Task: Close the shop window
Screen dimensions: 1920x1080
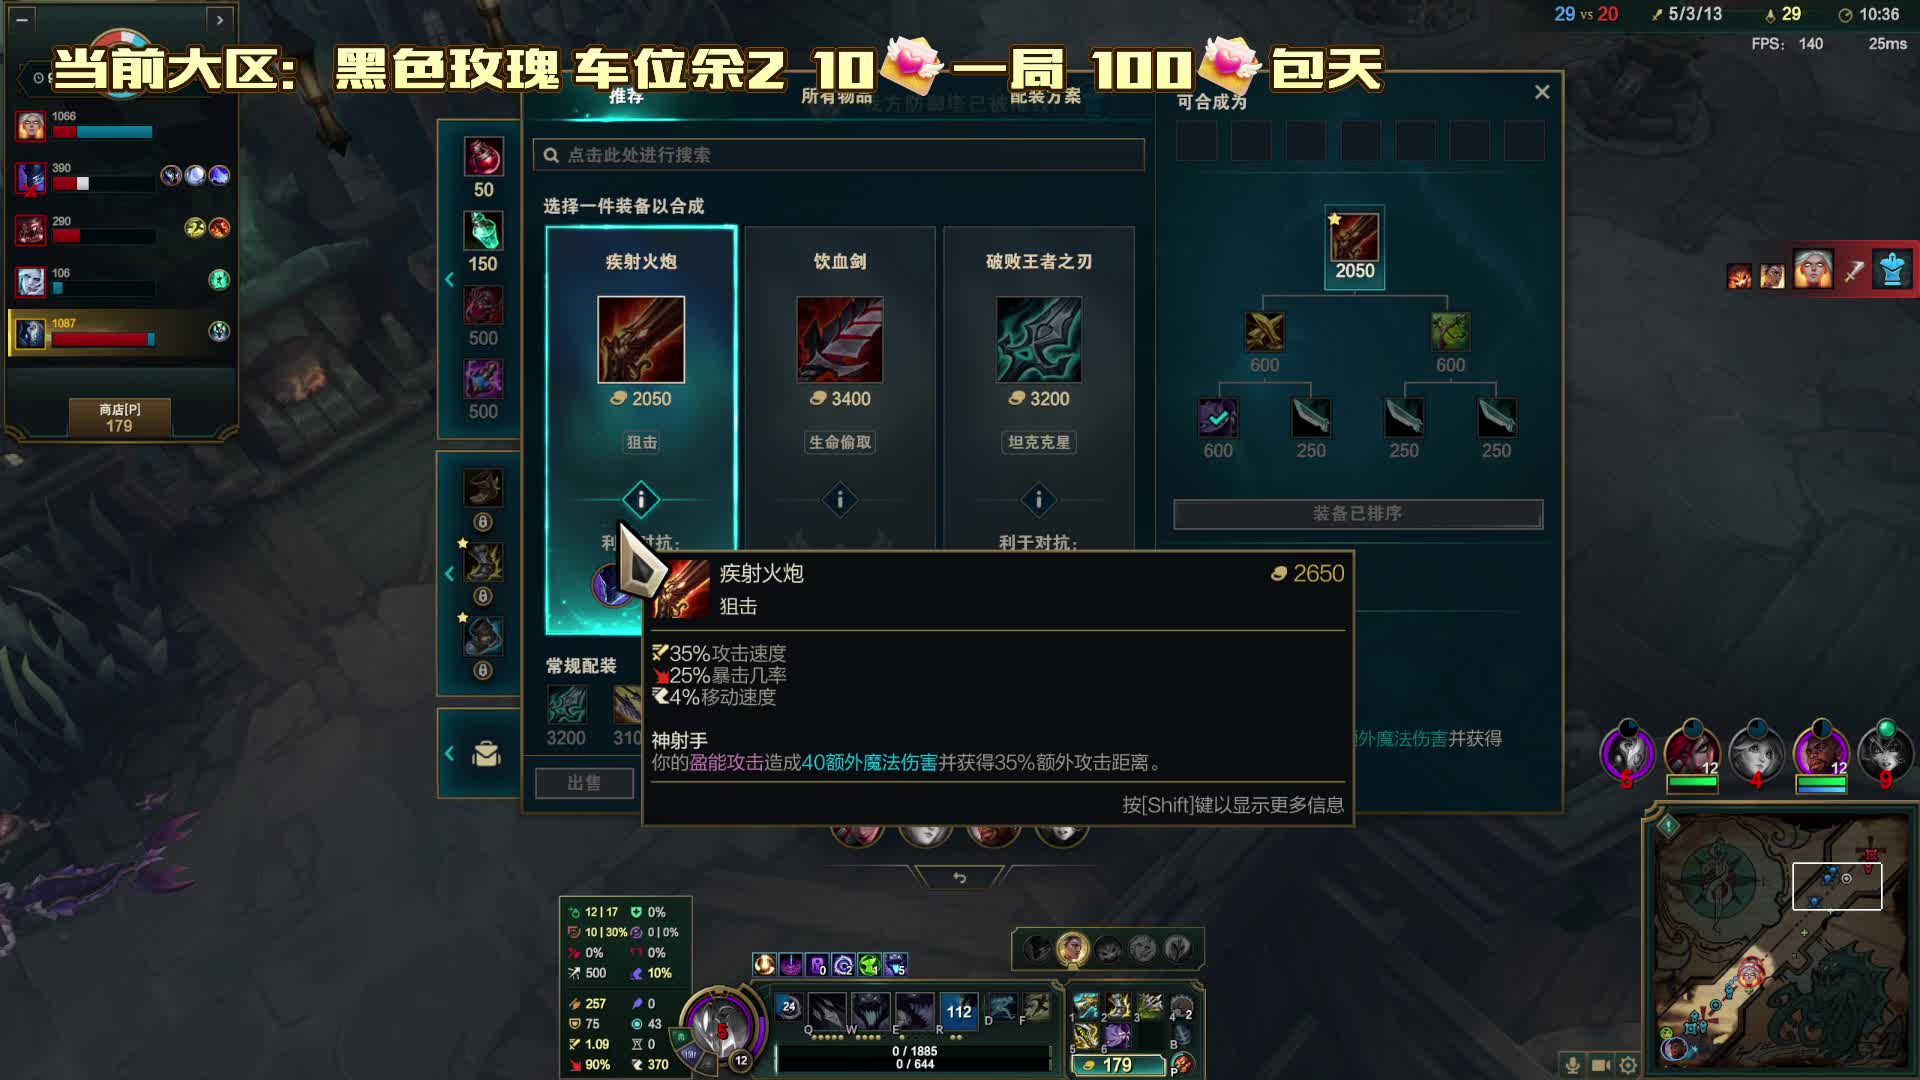Action: [x=1542, y=92]
